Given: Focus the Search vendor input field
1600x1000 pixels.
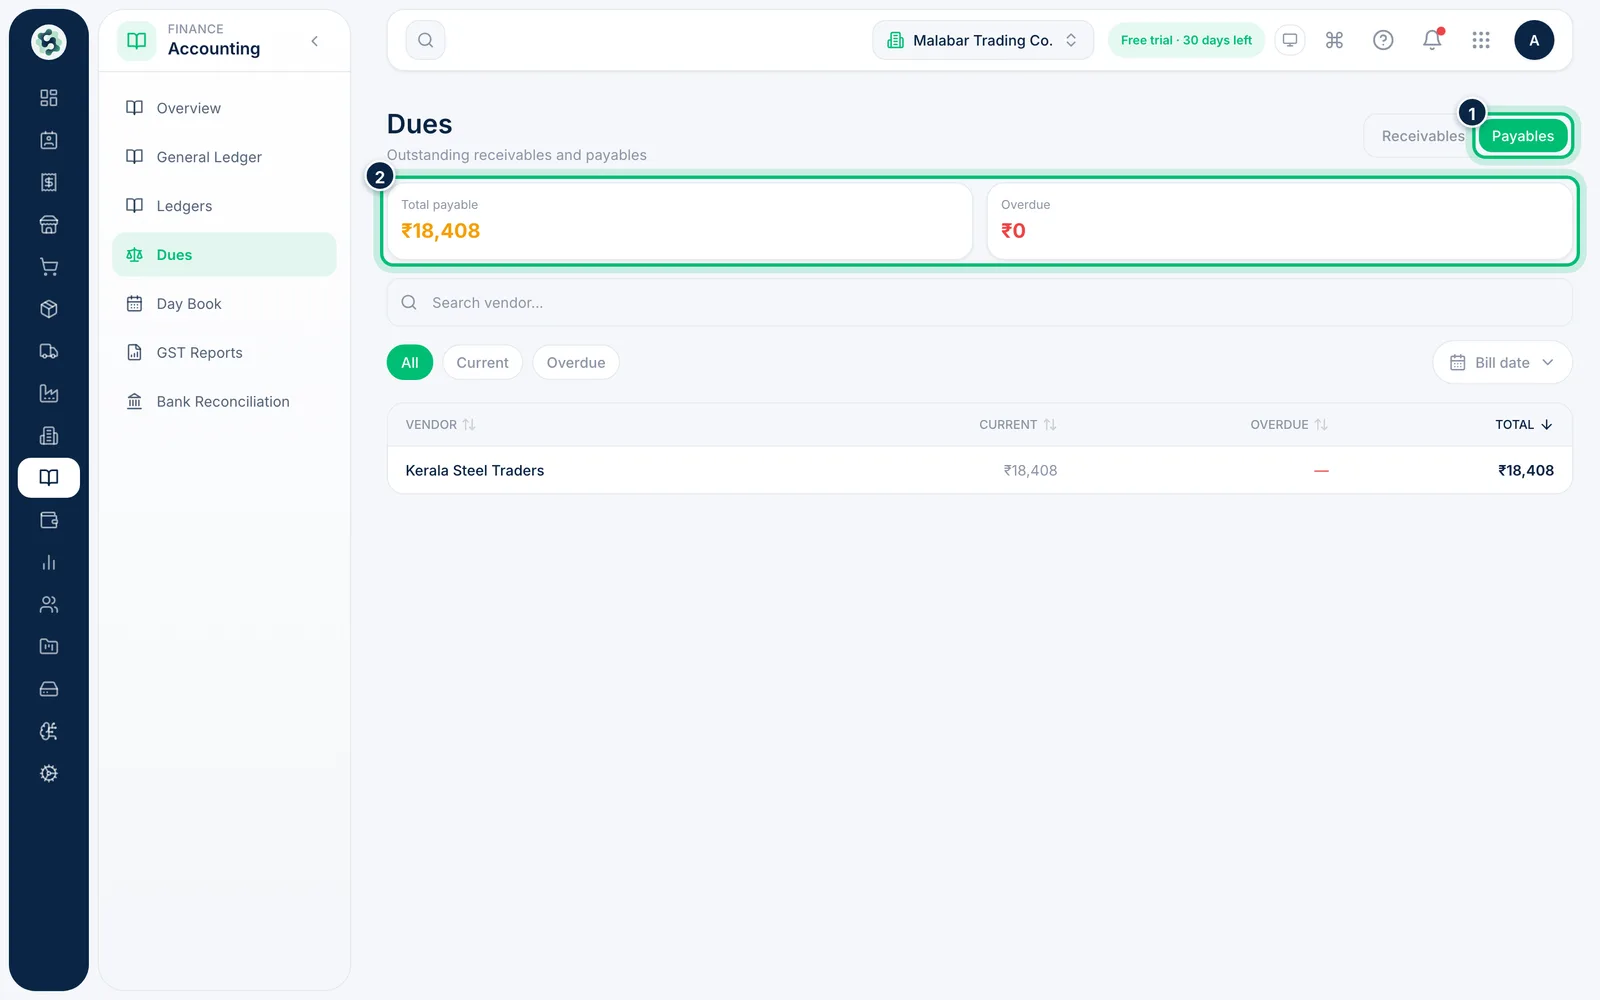Looking at the screenshot, I should pyautogui.click(x=980, y=303).
